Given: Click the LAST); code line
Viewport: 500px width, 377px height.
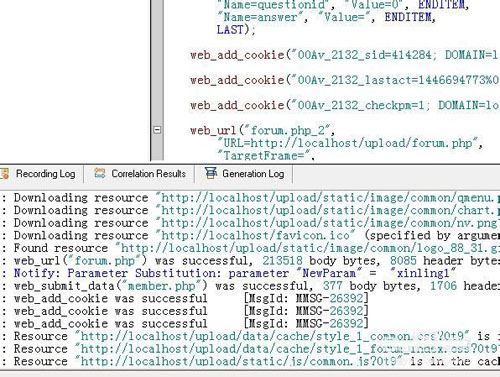Looking at the screenshot, I should [236, 30].
